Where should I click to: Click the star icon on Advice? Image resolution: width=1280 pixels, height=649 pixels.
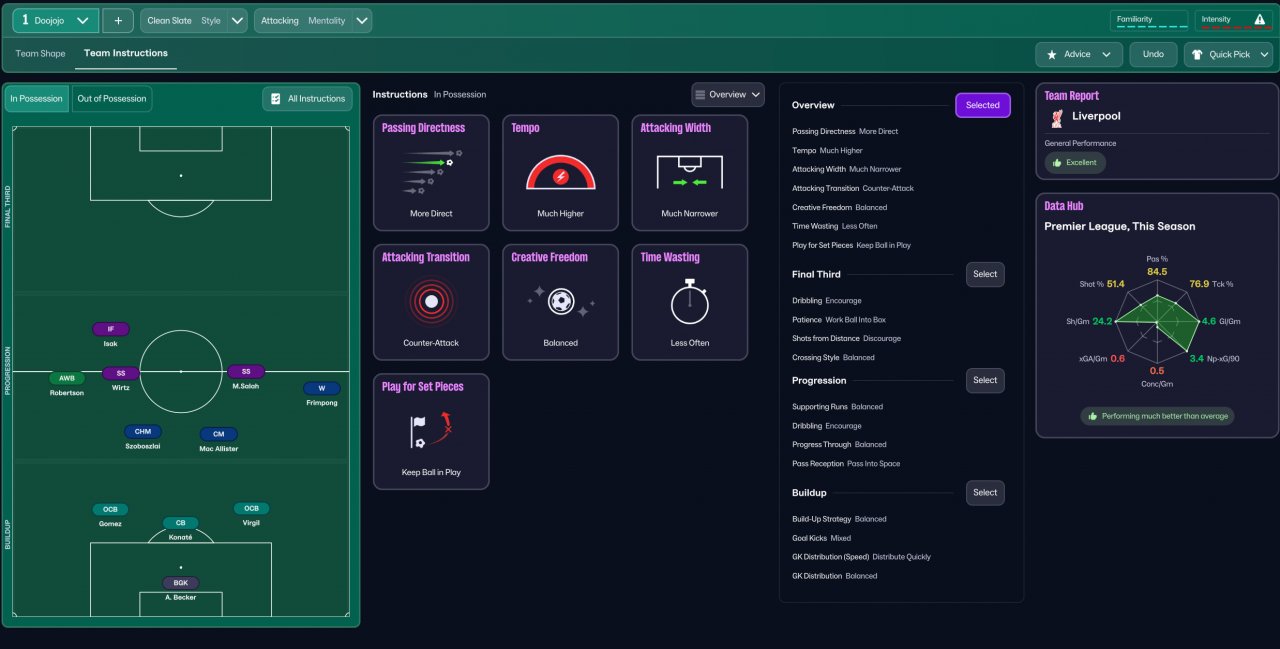pyautogui.click(x=1051, y=54)
